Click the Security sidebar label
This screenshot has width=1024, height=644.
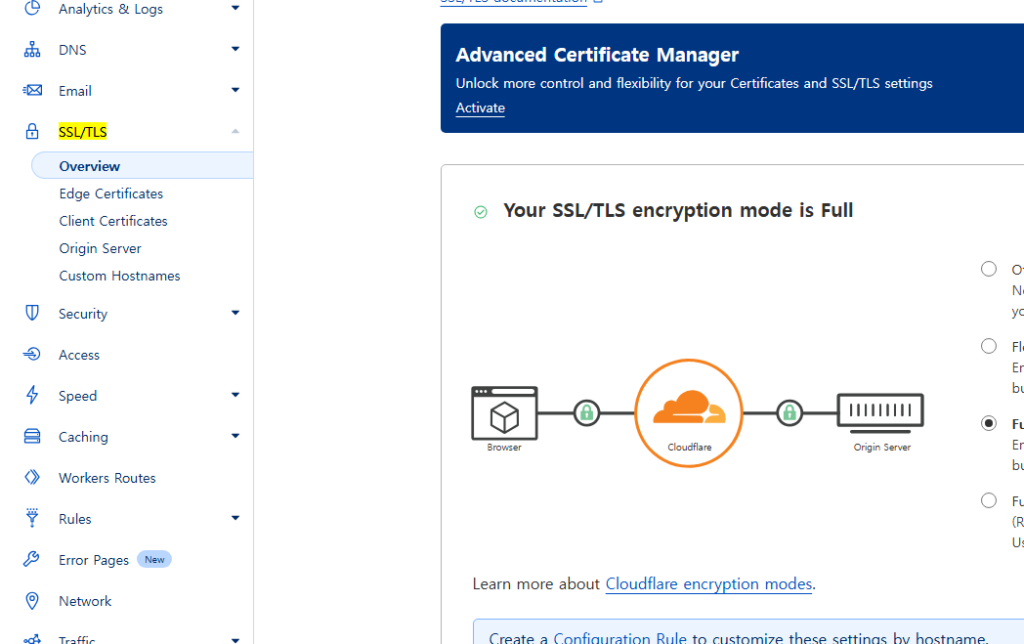click(x=83, y=314)
